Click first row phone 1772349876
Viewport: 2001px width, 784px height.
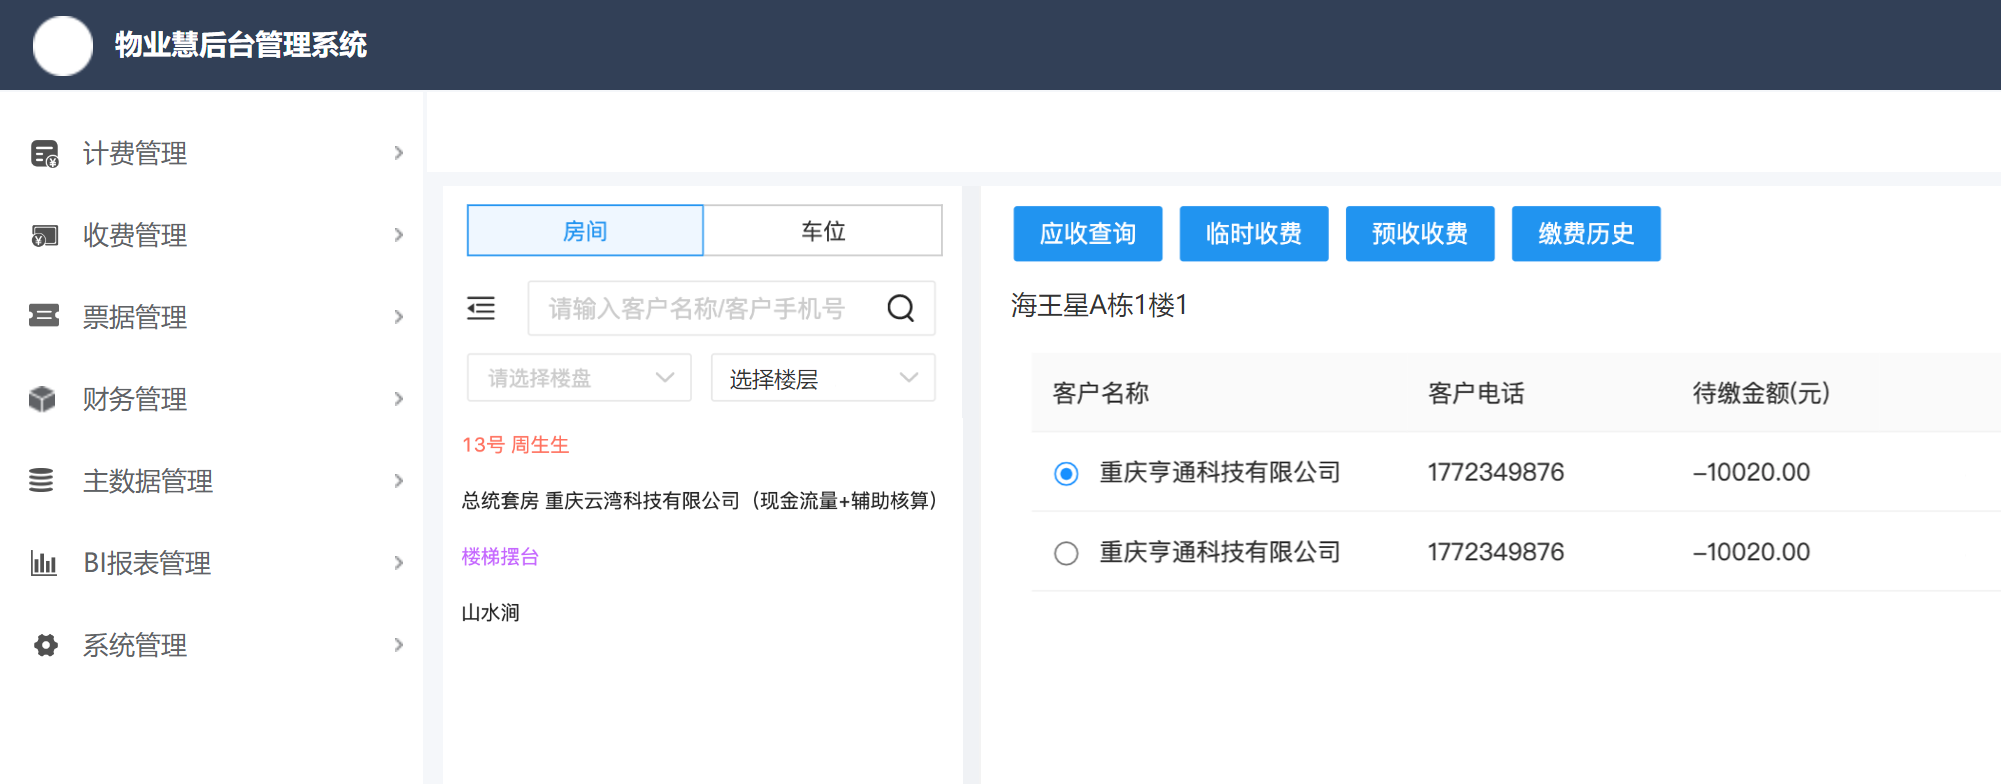click(x=1495, y=472)
